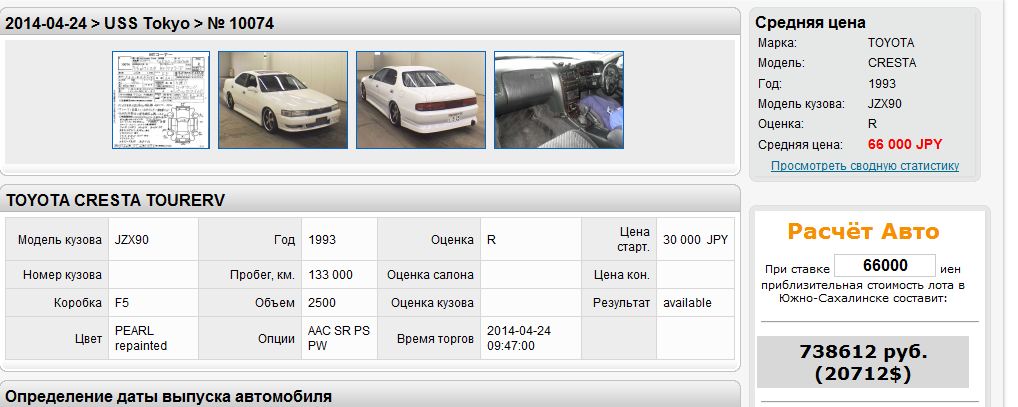Open the car interior photo thumbnail
1018x407 pixels.
558,100
